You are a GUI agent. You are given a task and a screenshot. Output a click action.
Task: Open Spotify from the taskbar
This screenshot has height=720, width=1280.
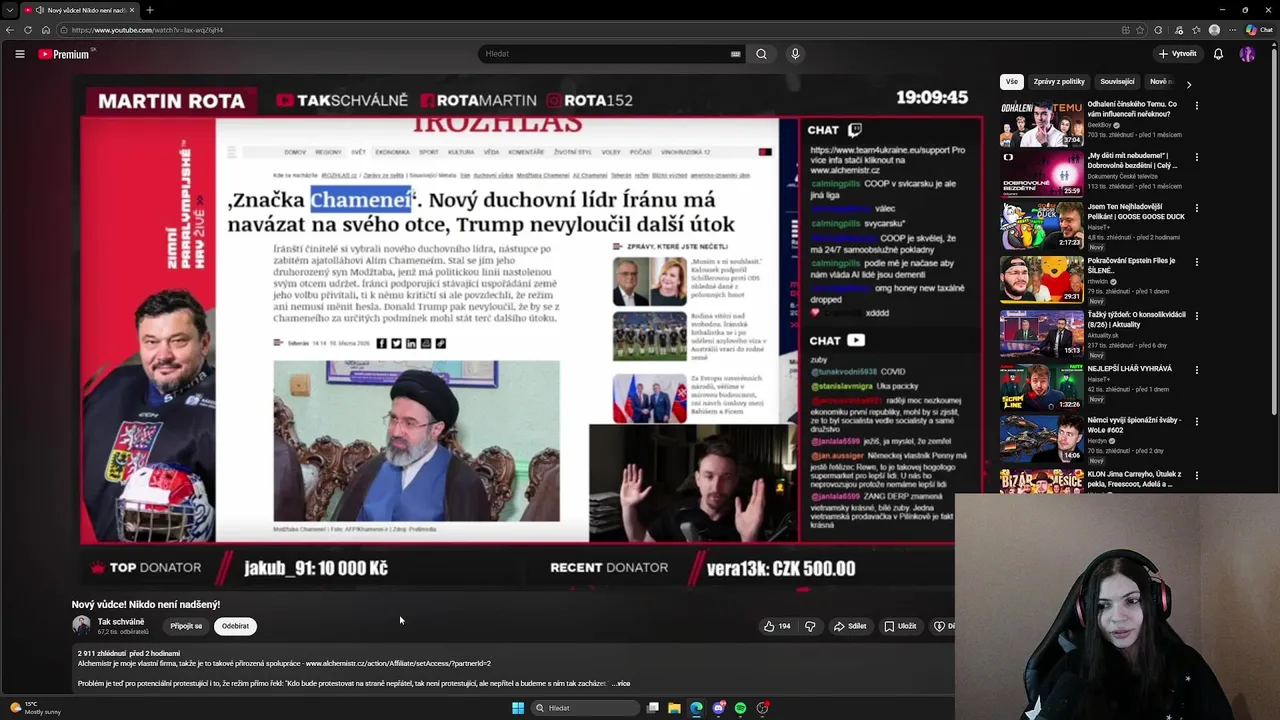pos(740,708)
